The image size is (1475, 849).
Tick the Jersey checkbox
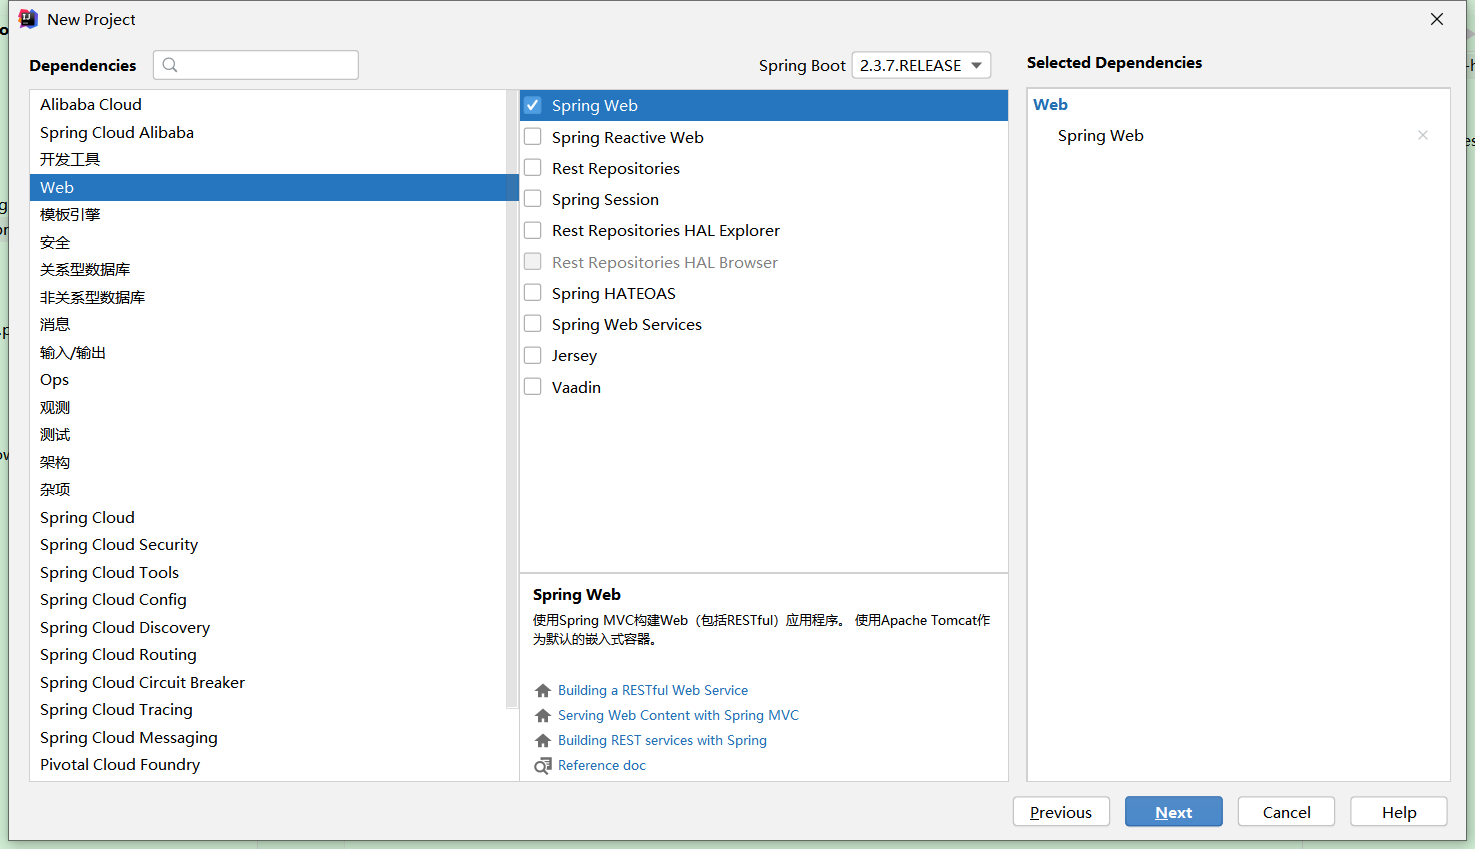[533, 355]
